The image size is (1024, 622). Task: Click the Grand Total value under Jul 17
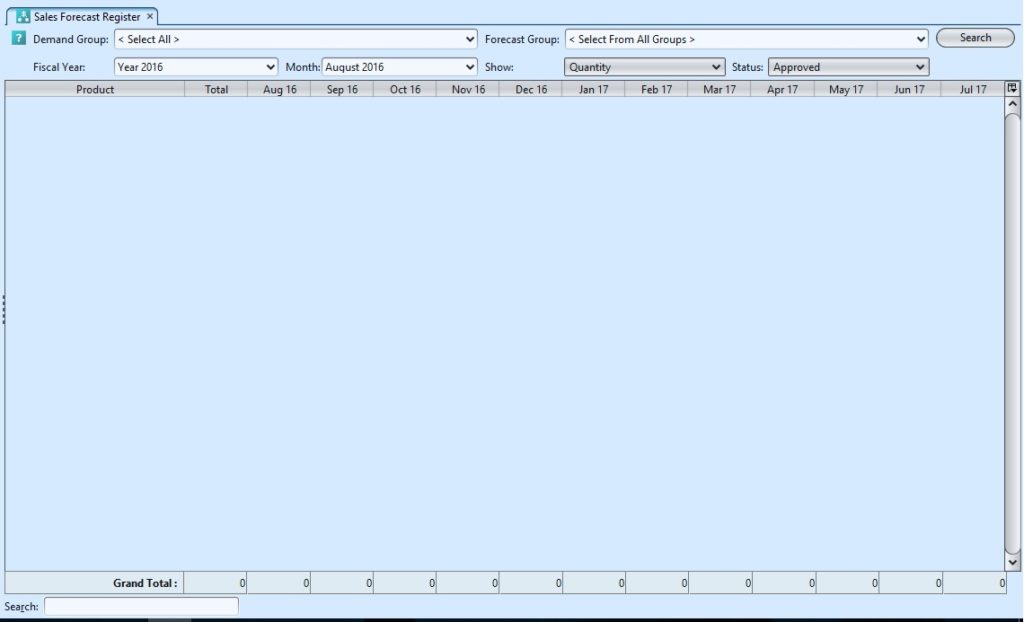pyautogui.click(x=974, y=583)
